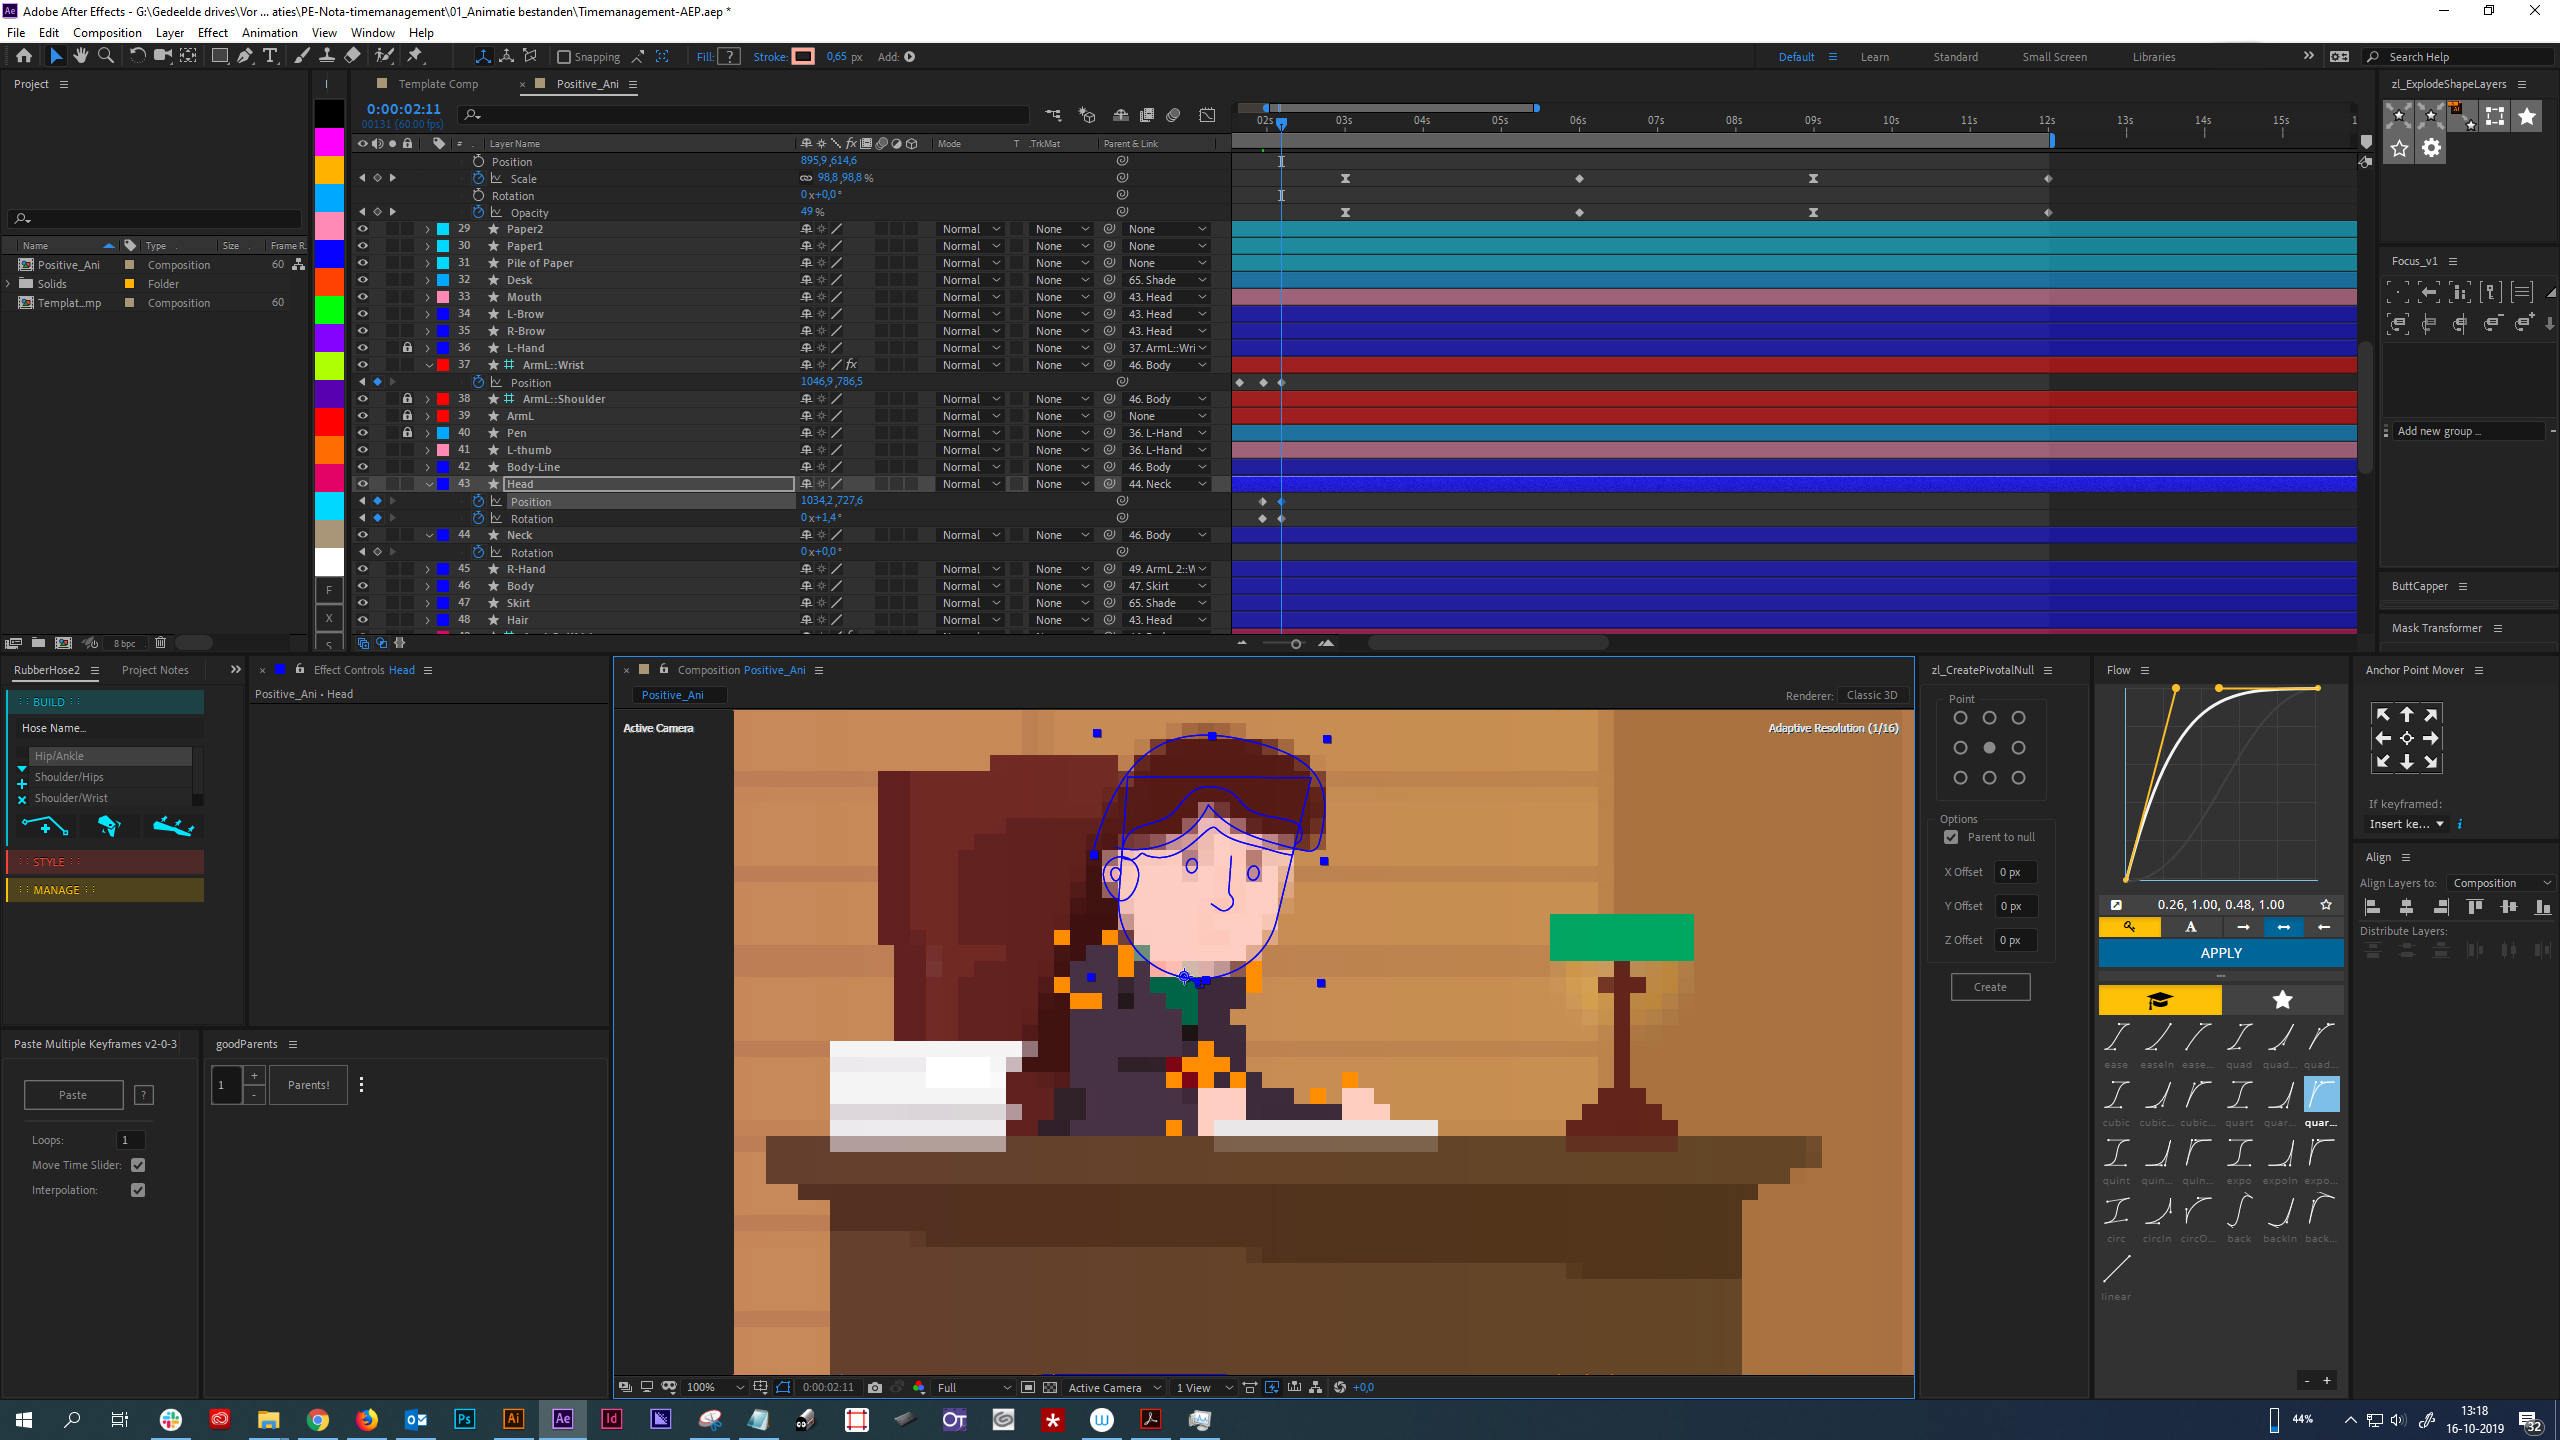Image resolution: width=2560 pixels, height=1440 pixels.
Task: Open the Animation menu
Action: [x=269, y=32]
